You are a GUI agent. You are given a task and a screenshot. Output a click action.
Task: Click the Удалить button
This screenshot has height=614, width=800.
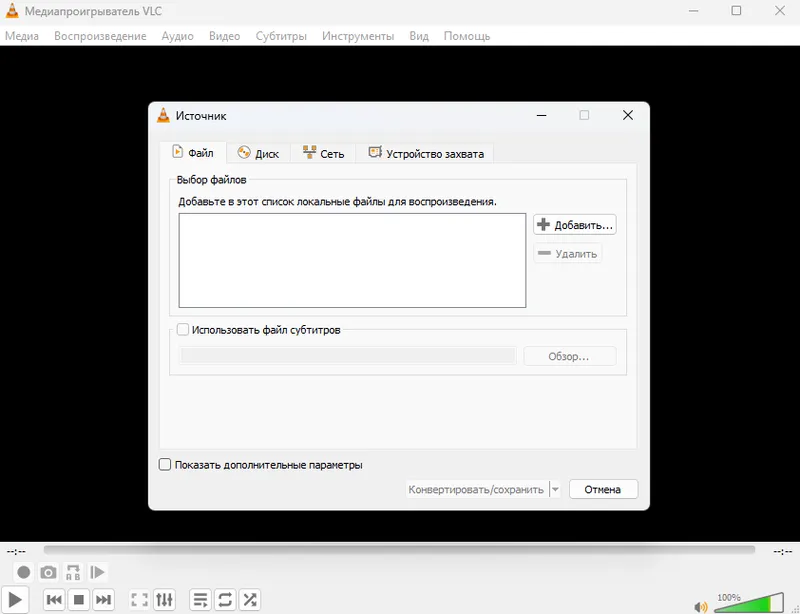(568, 254)
